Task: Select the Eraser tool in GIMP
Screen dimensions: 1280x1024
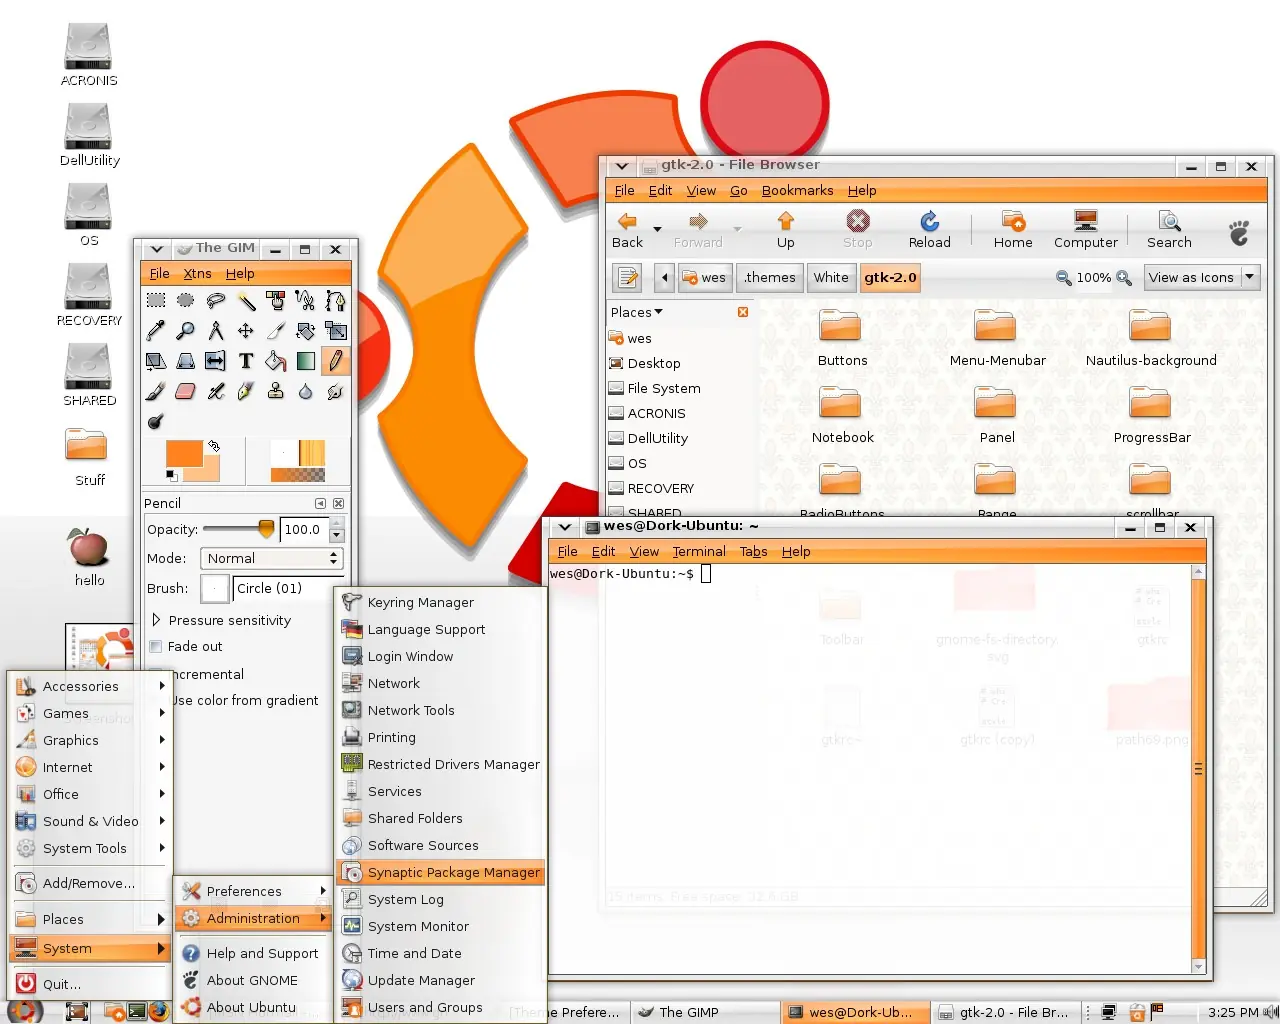Action: 186,391
